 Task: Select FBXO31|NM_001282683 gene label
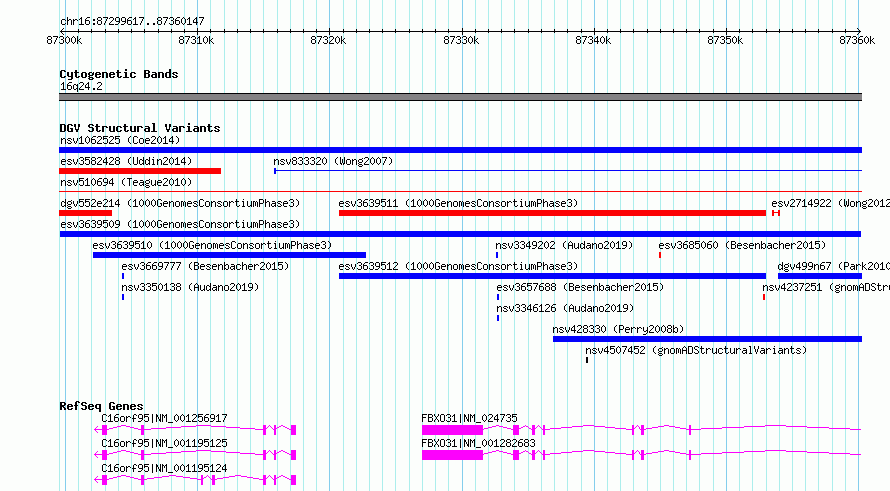(478, 443)
